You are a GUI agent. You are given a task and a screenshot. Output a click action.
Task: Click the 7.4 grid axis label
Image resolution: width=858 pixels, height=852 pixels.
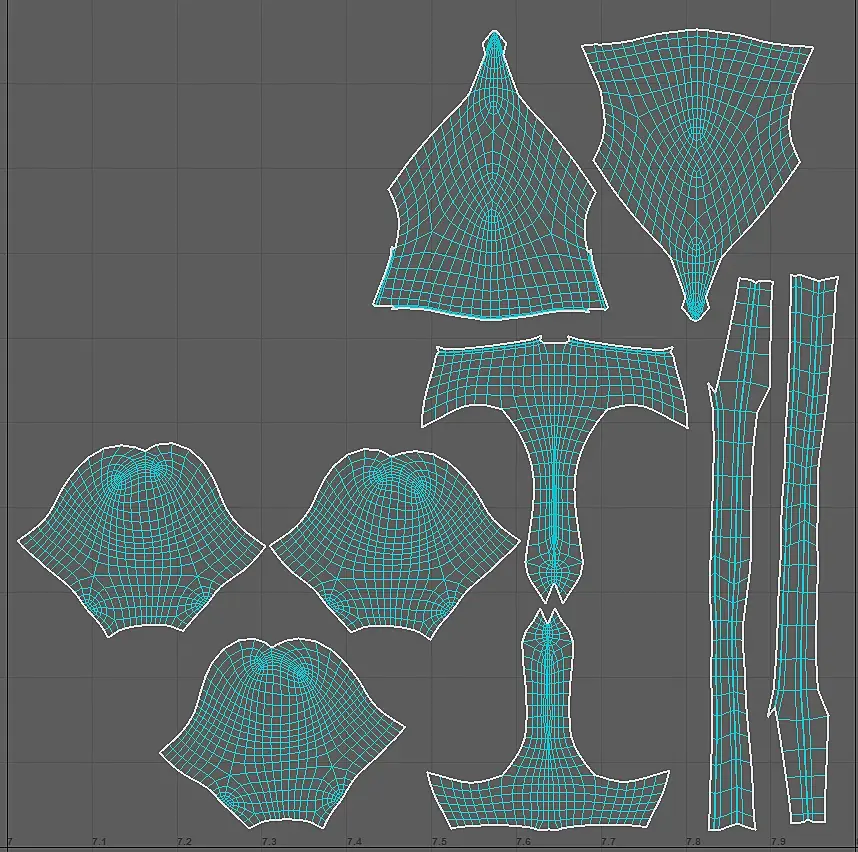coord(354,841)
